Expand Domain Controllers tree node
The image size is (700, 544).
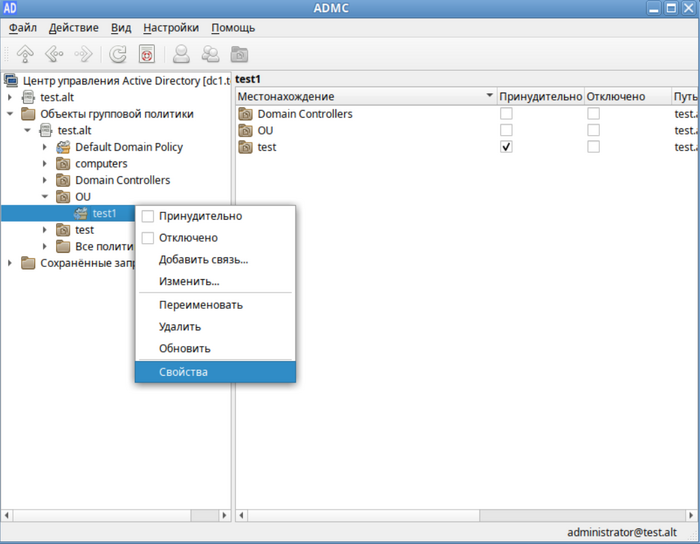[x=45, y=180]
